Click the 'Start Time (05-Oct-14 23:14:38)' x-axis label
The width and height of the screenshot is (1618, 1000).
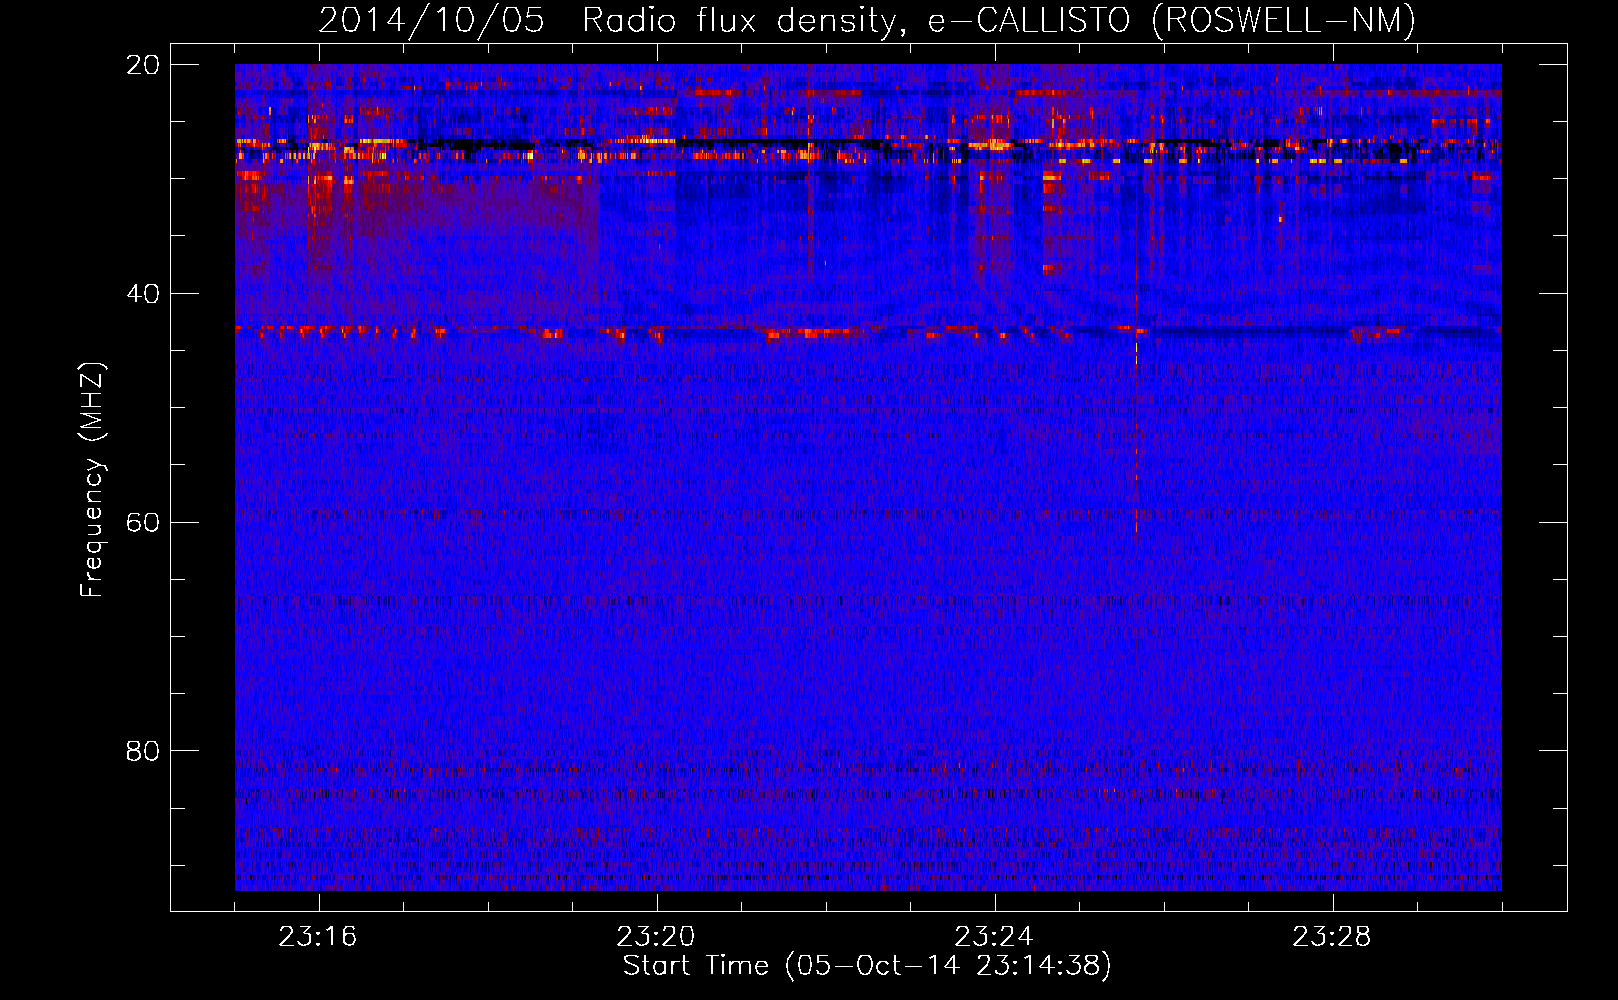tap(867, 966)
